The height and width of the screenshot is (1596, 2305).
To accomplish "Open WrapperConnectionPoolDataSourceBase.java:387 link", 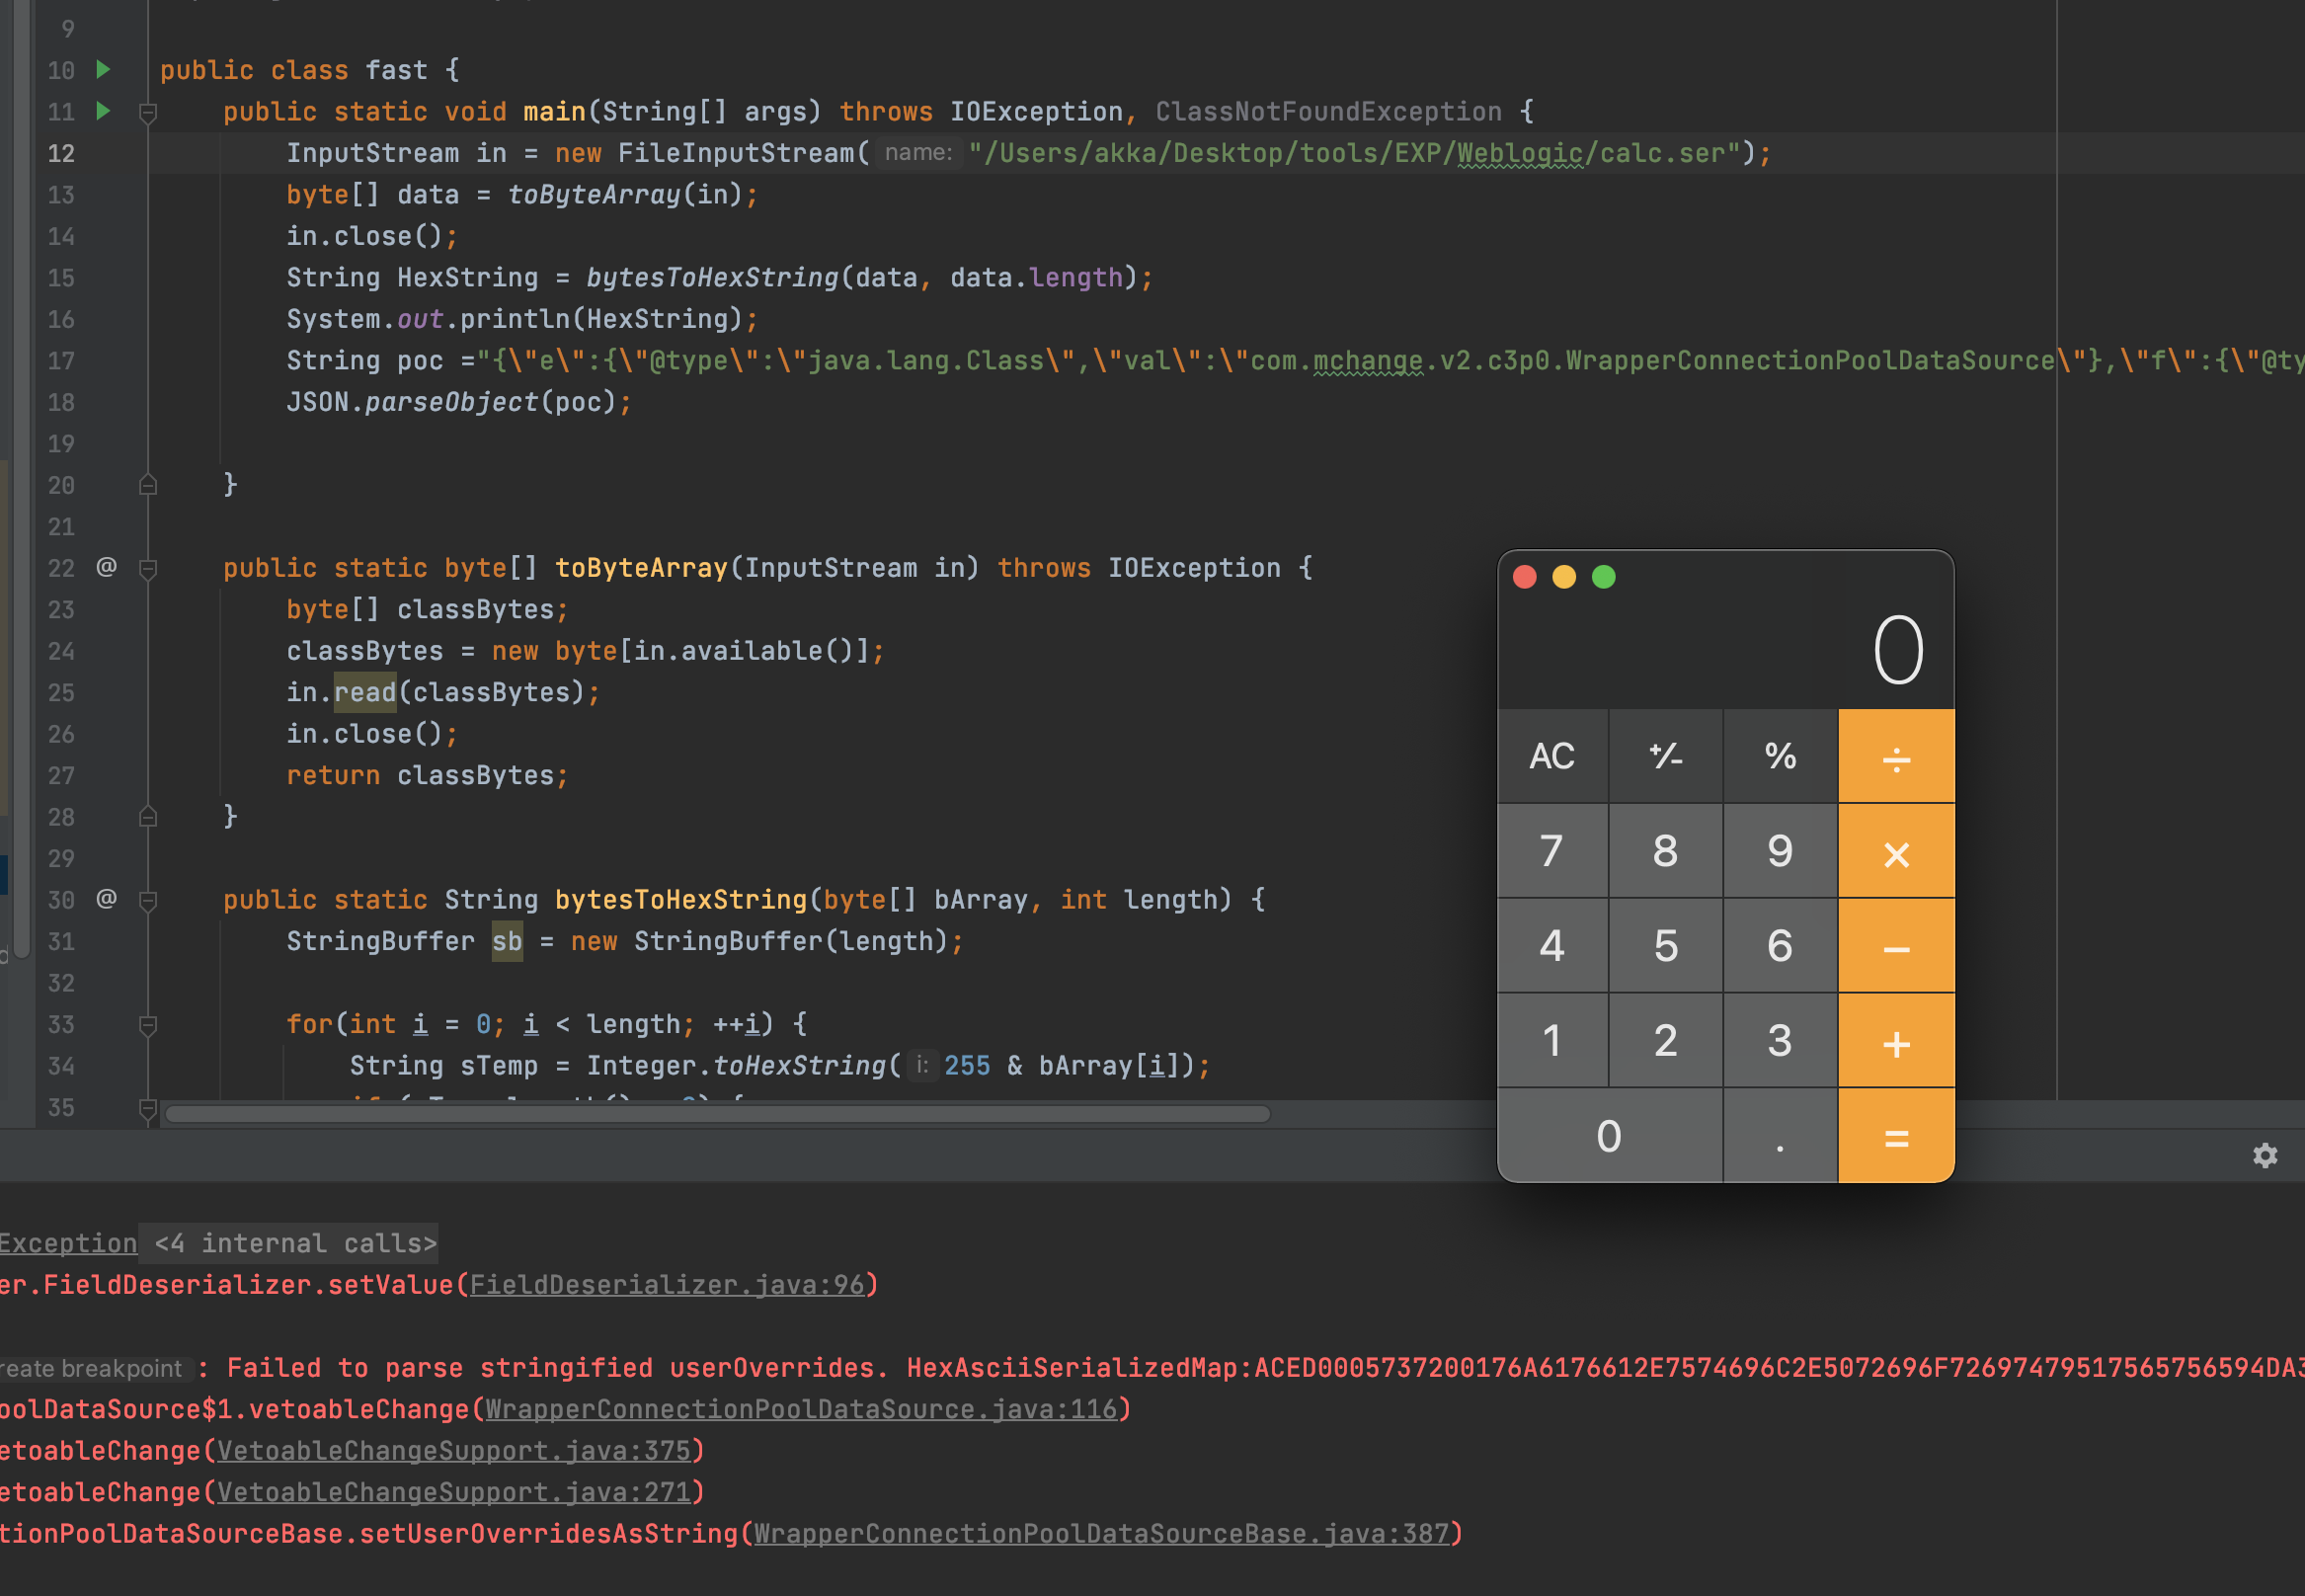I will coord(1101,1534).
